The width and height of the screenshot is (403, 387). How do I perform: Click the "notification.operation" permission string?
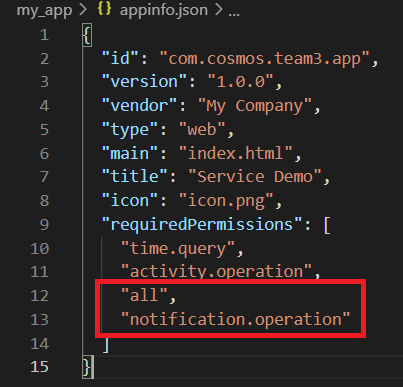click(x=236, y=319)
